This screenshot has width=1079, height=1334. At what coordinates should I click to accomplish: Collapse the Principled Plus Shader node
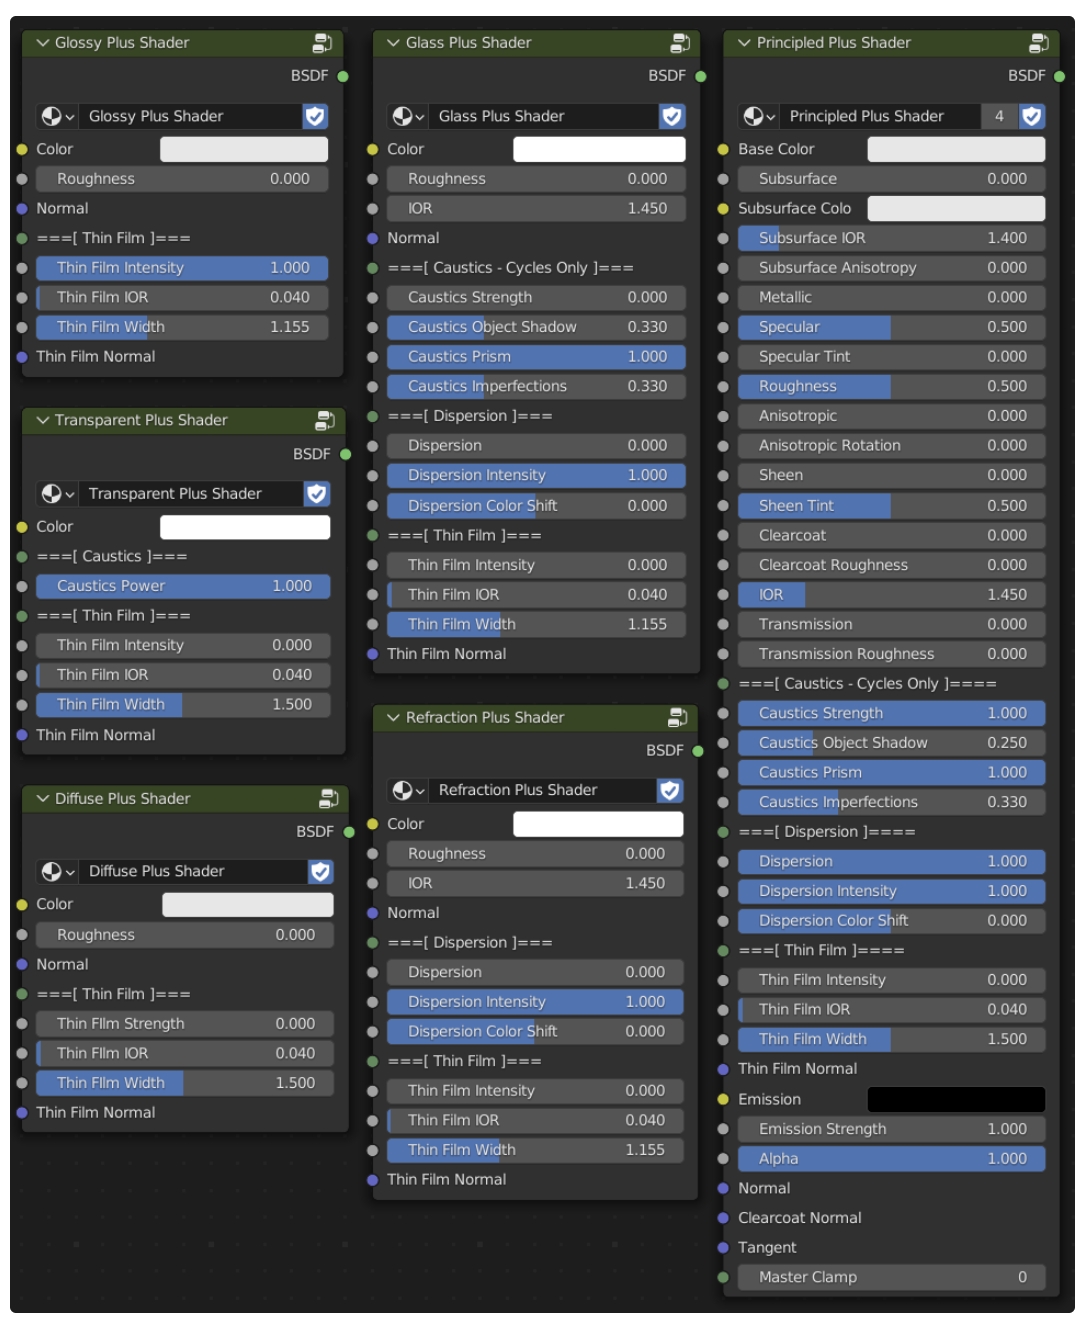(x=744, y=43)
